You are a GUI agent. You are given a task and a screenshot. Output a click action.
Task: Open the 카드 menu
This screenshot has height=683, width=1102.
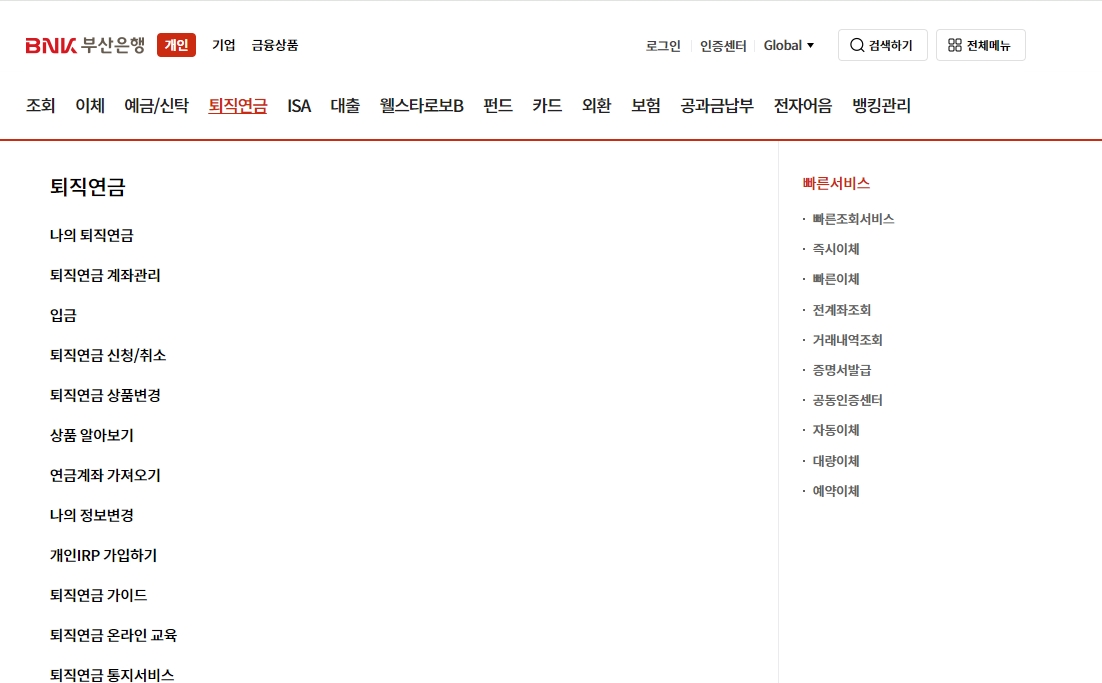546,105
